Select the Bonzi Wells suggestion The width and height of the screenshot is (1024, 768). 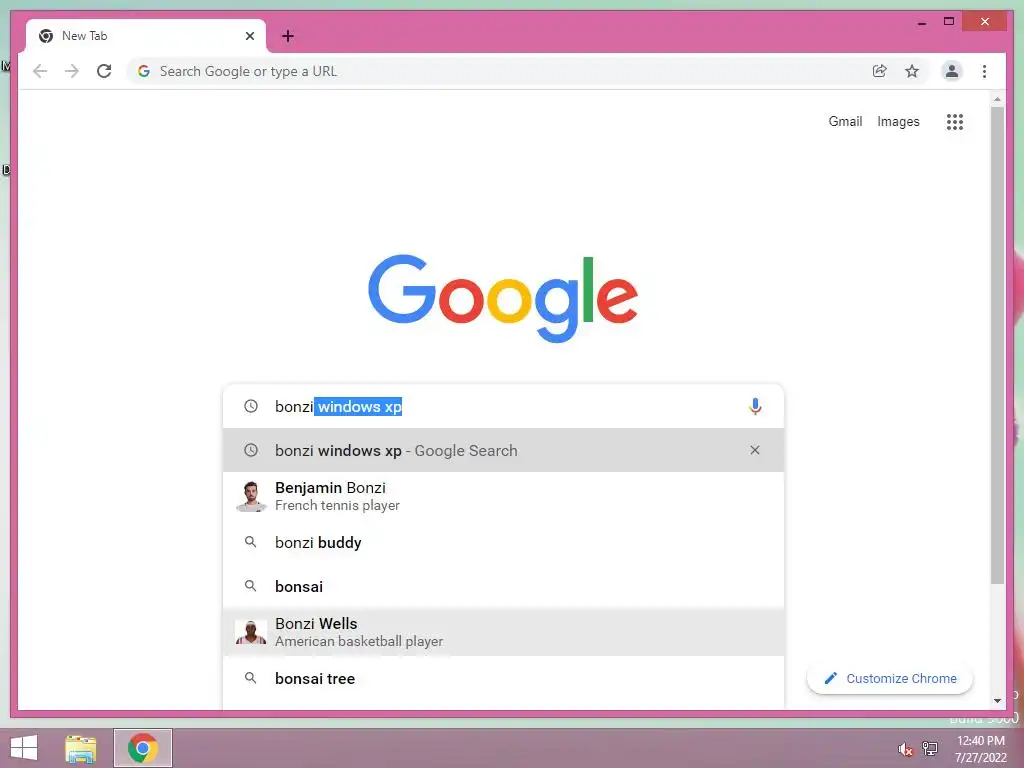click(x=503, y=632)
